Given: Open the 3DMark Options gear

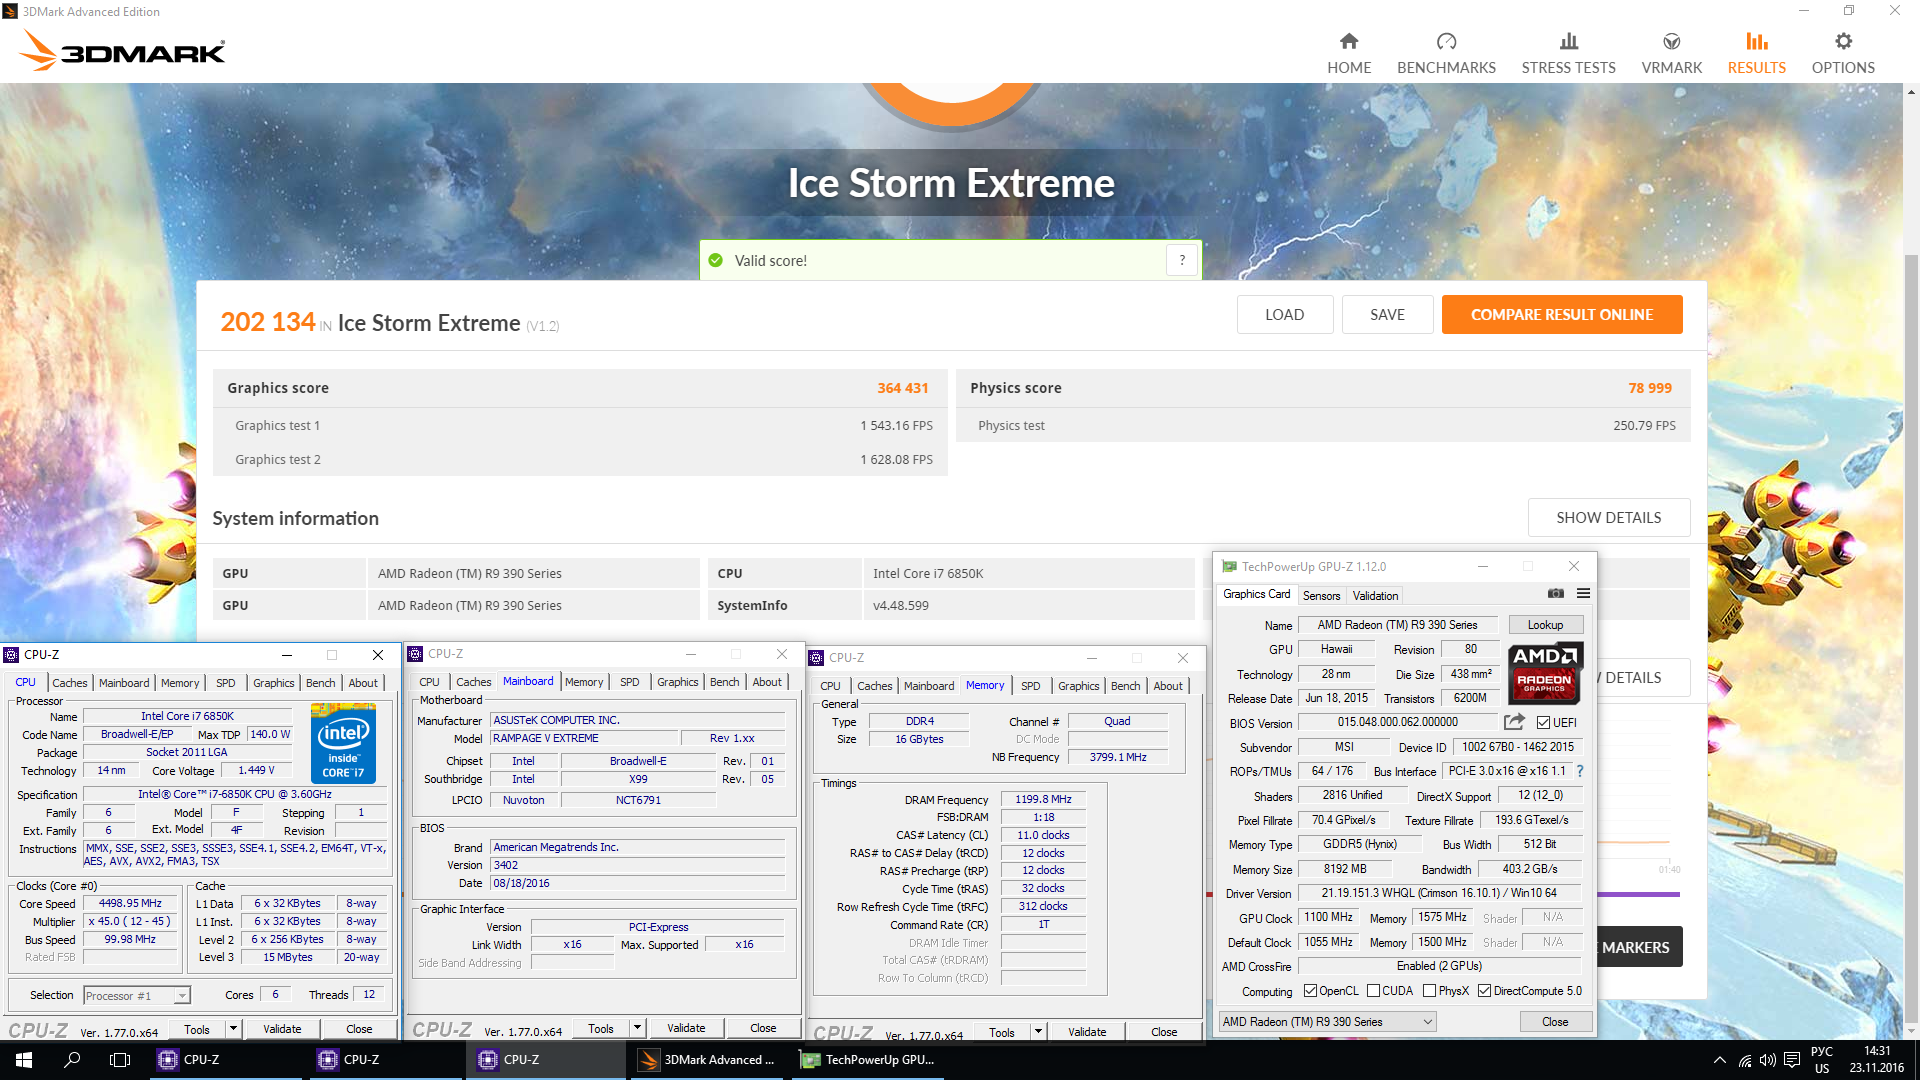Looking at the screenshot, I should click(1843, 41).
